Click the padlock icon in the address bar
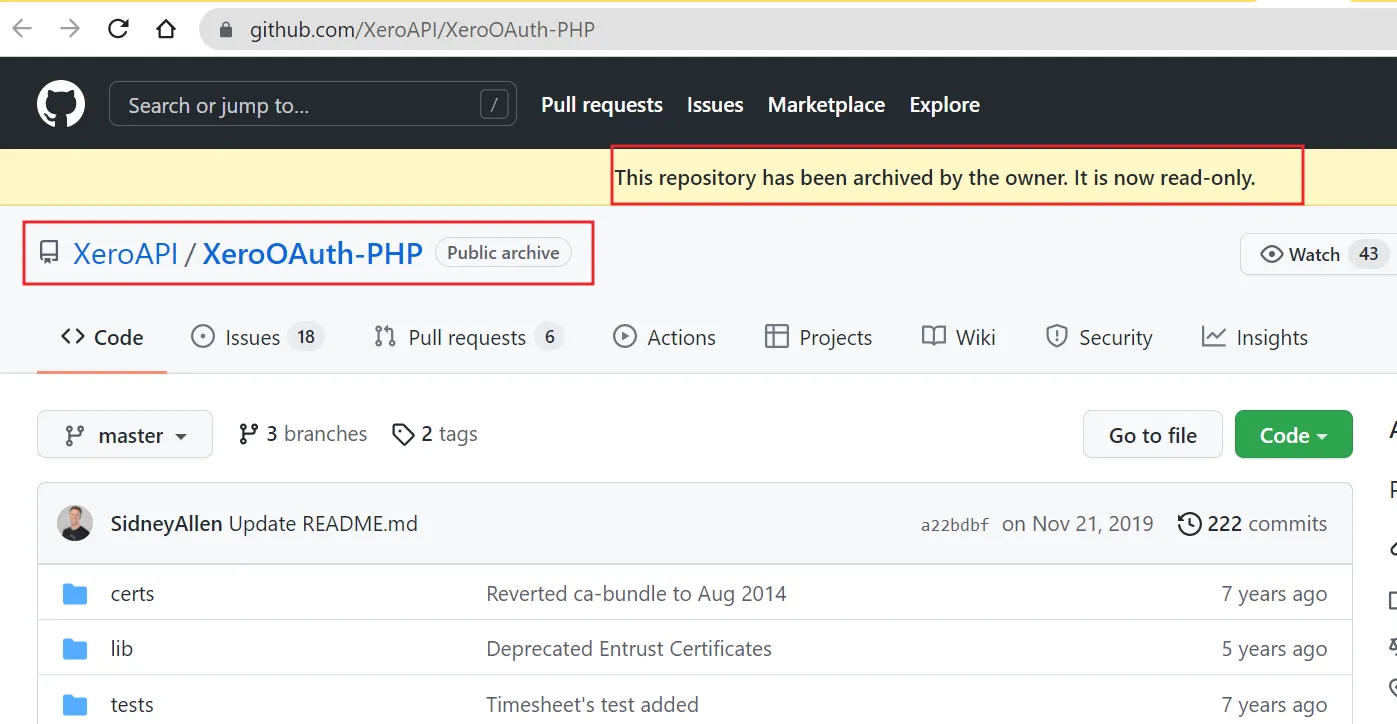The height and width of the screenshot is (724, 1397). pos(226,30)
